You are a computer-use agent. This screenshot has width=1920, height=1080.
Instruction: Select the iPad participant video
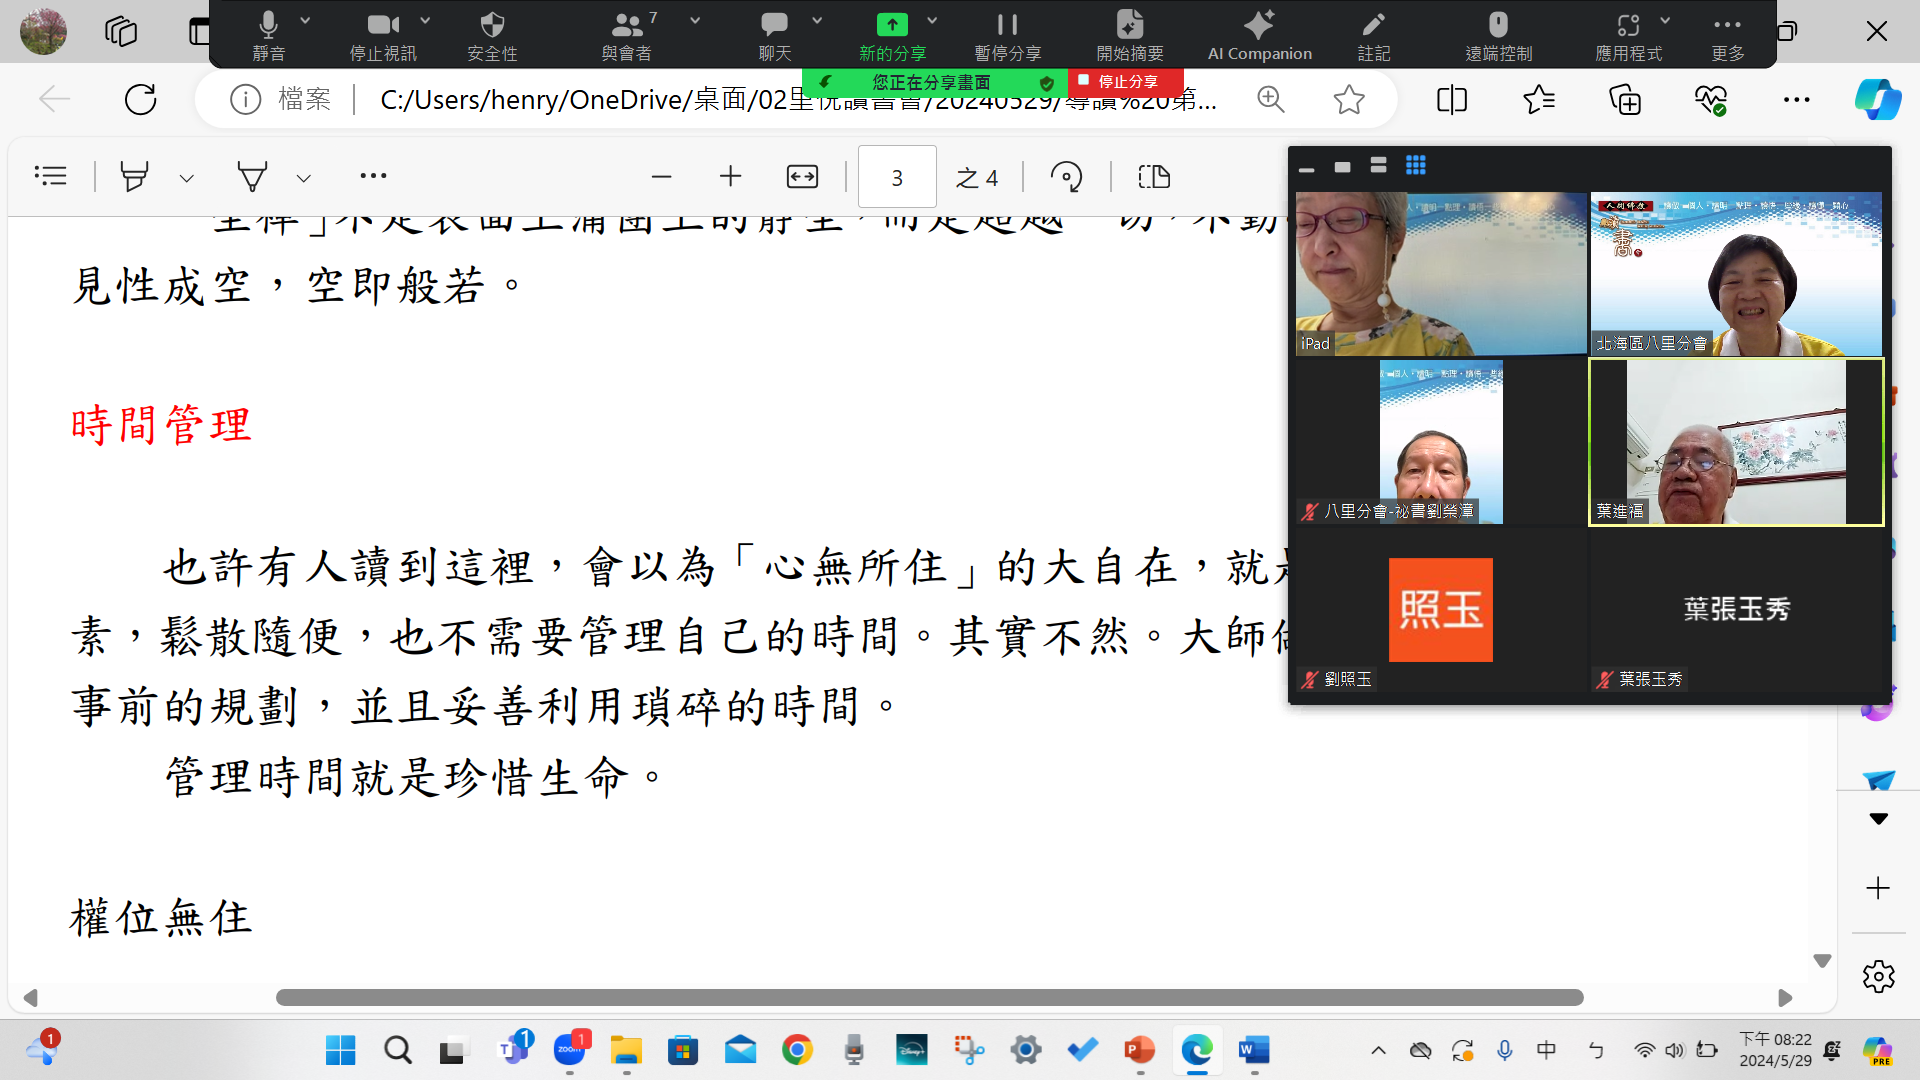tap(1441, 274)
